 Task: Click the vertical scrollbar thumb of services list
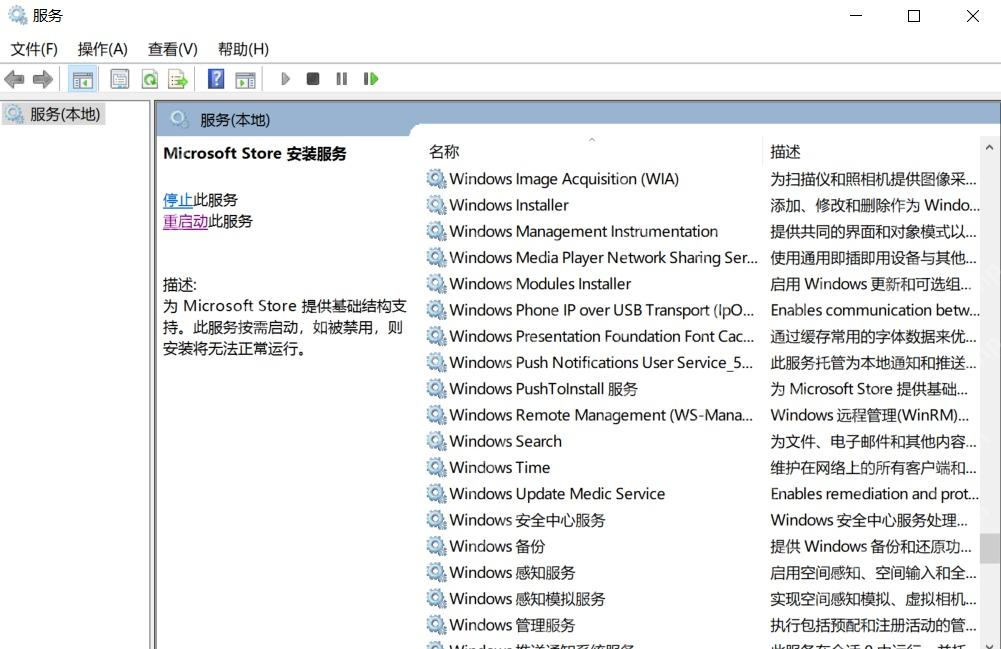tap(990, 549)
